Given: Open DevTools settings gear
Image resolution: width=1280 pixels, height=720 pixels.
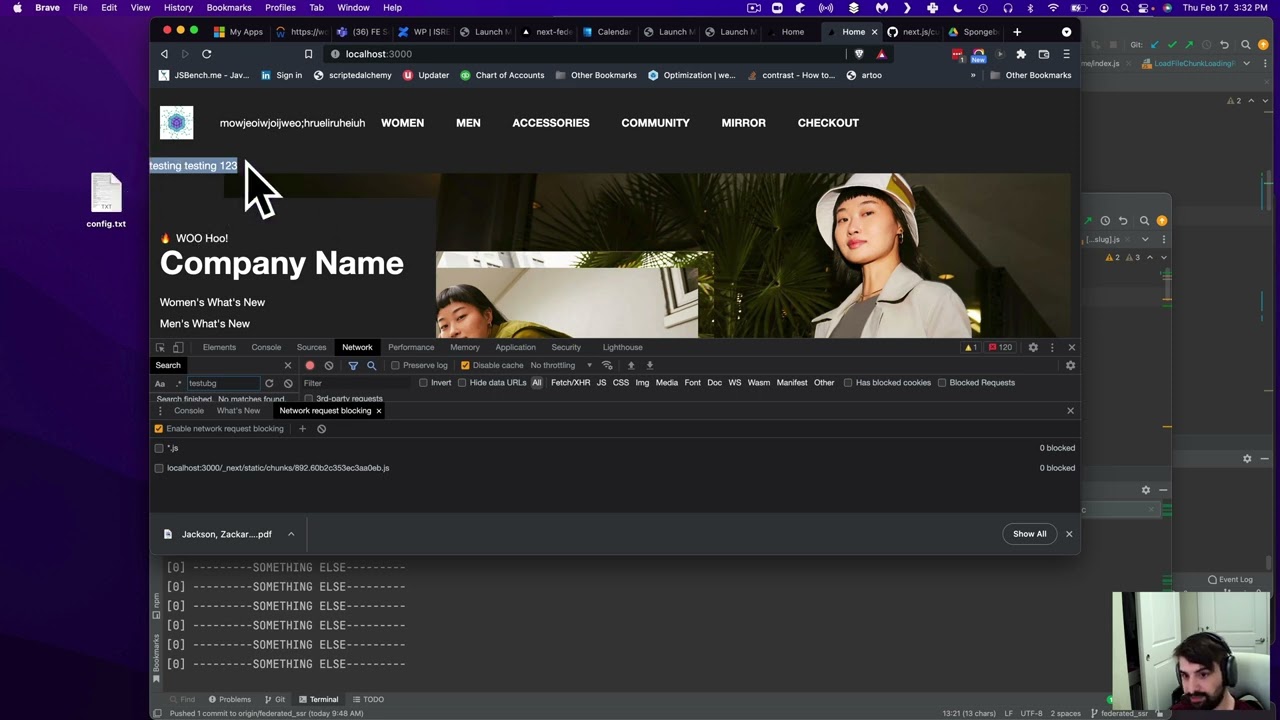Looking at the screenshot, I should point(1033,347).
